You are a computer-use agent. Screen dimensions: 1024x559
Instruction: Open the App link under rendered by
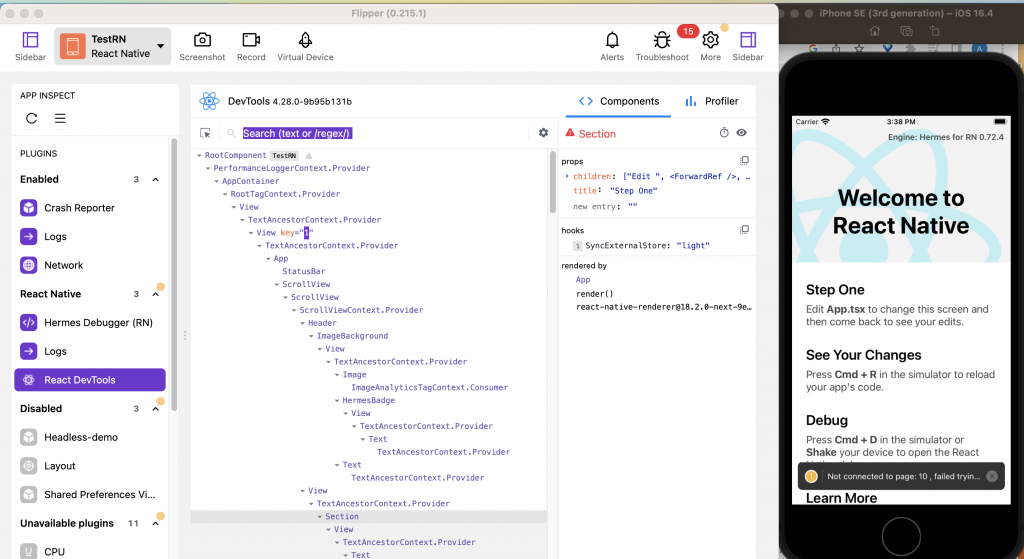[583, 280]
